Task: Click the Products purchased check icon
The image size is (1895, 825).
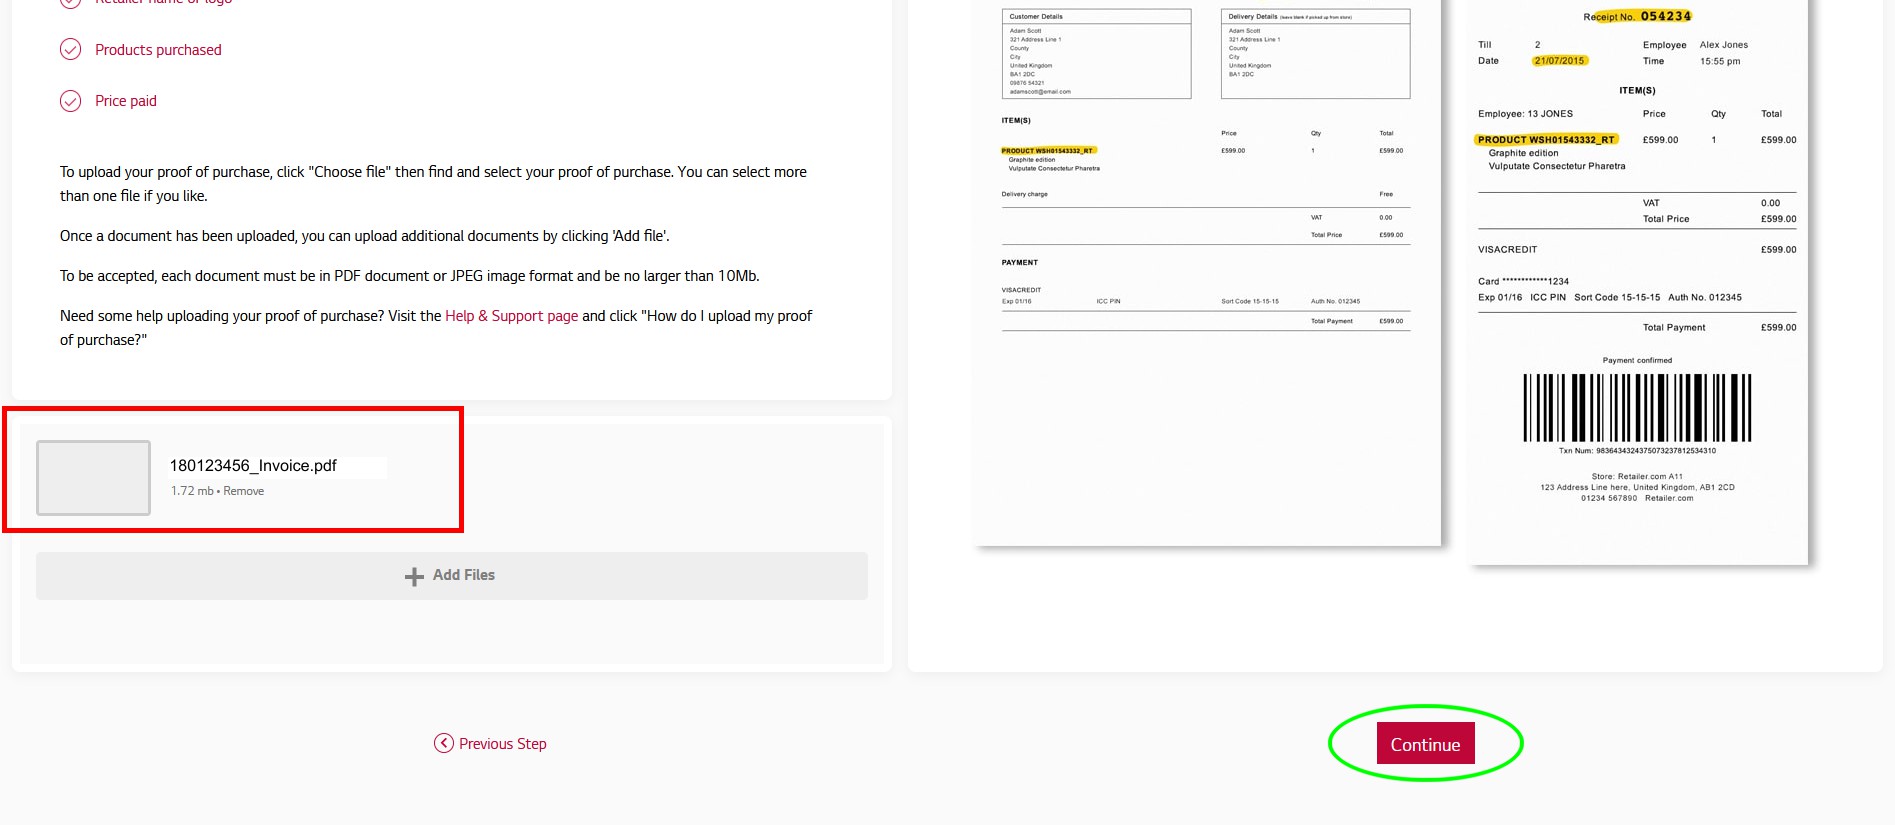Action: (x=70, y=49)
